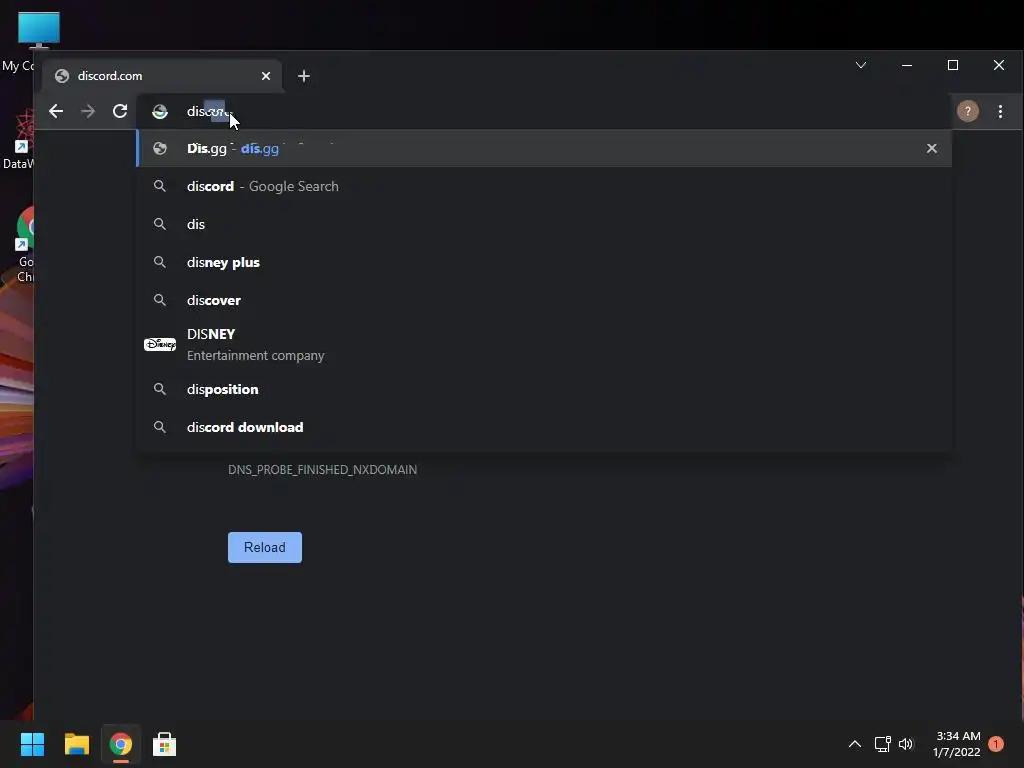Click the magnifier icon beside 'disney plus'
The width and height of the screenshot is (1024, 768).
click(x=159, y=262)
